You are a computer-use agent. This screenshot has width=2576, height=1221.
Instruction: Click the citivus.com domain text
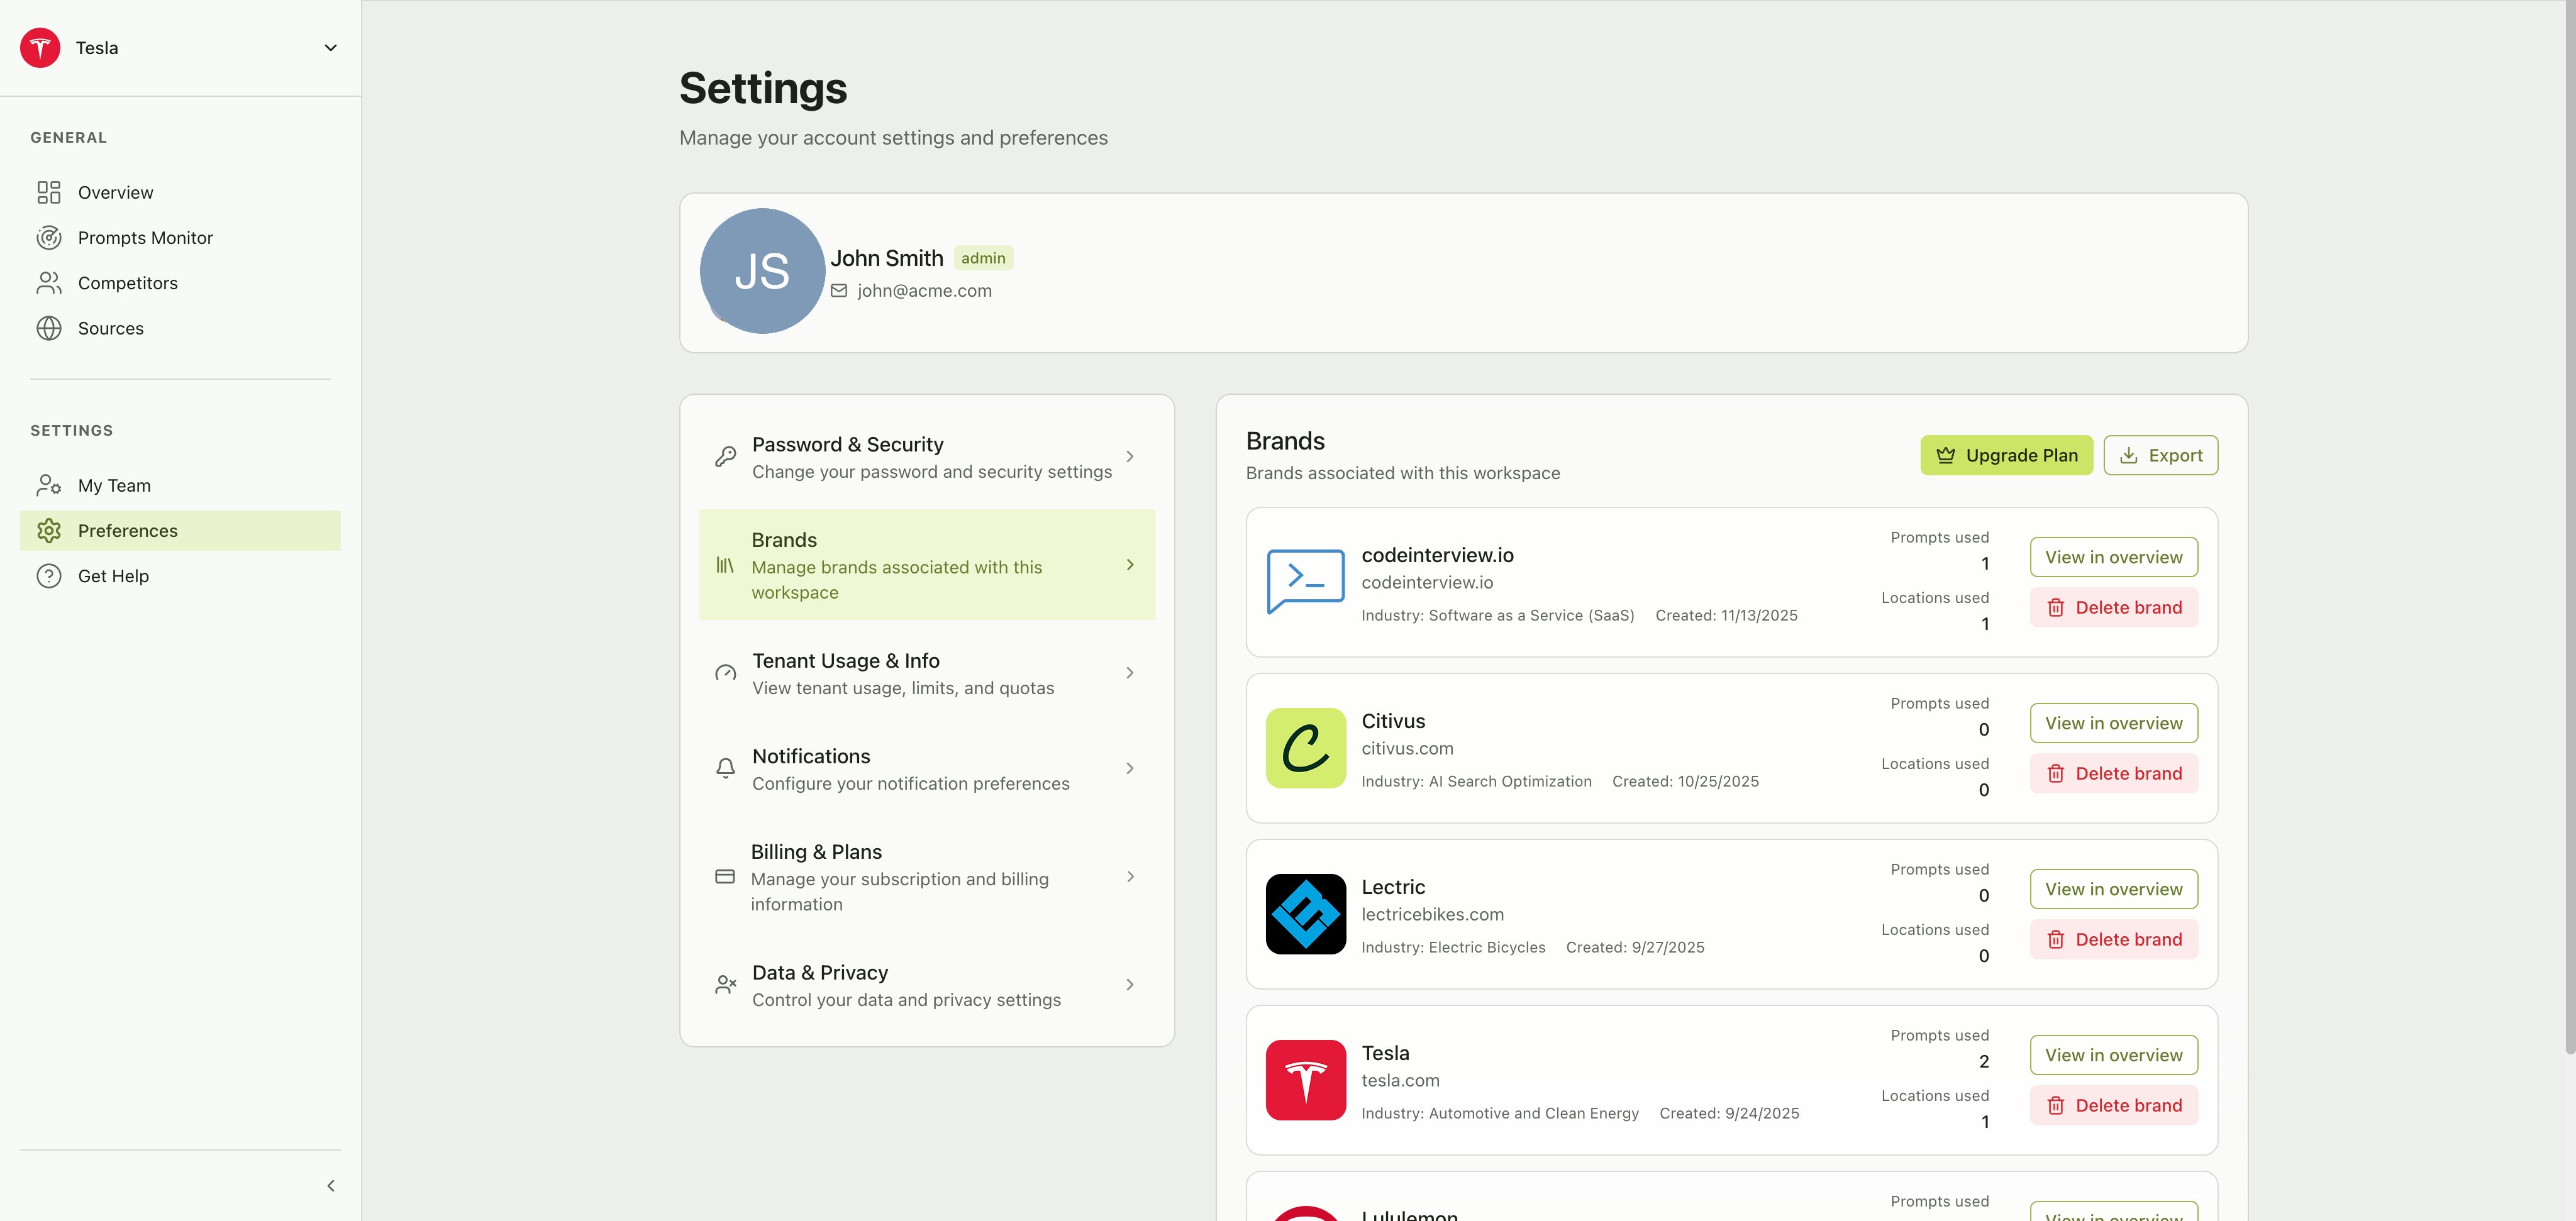coord(1407,749)
